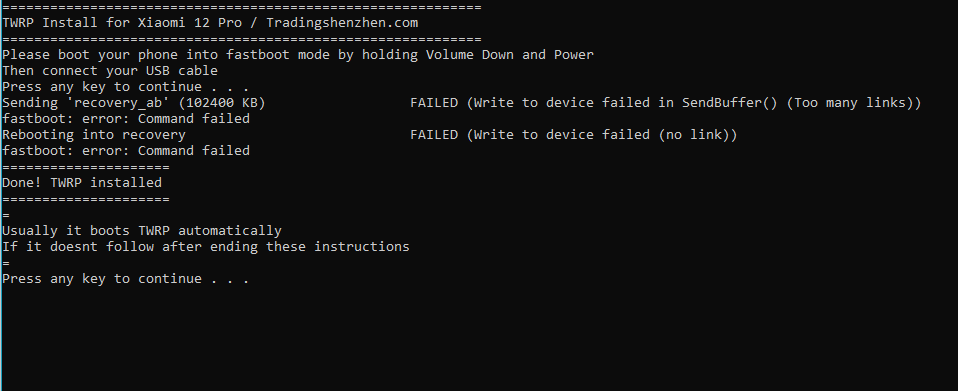Click the Tradingshenzhen.com text in the header
This screenshot has height=391, width=958.
pyautogui.click(x=342, y=23)
